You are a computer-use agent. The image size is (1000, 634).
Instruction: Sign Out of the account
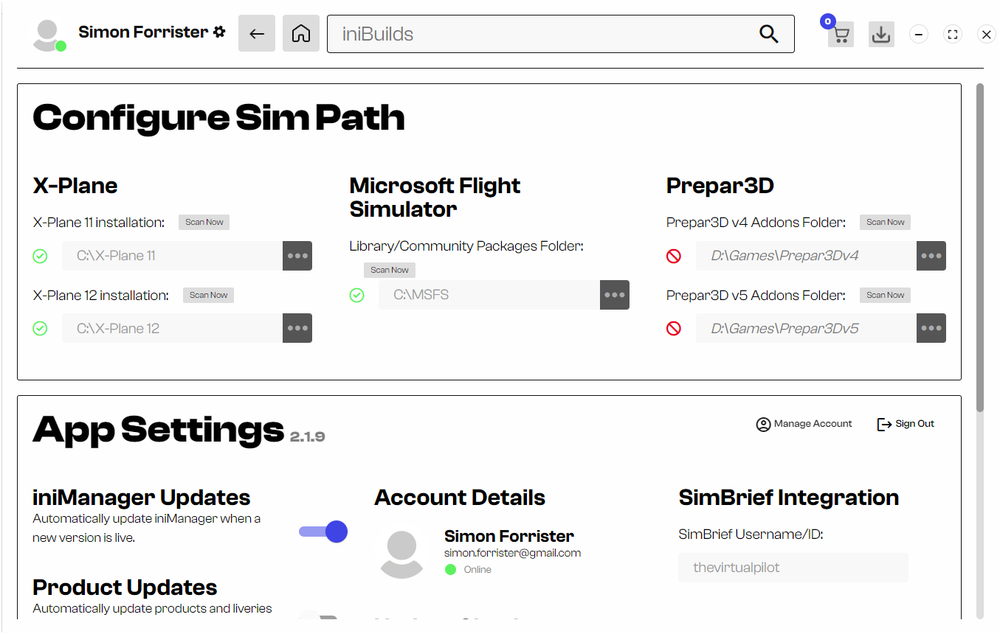tap(905, 424)
